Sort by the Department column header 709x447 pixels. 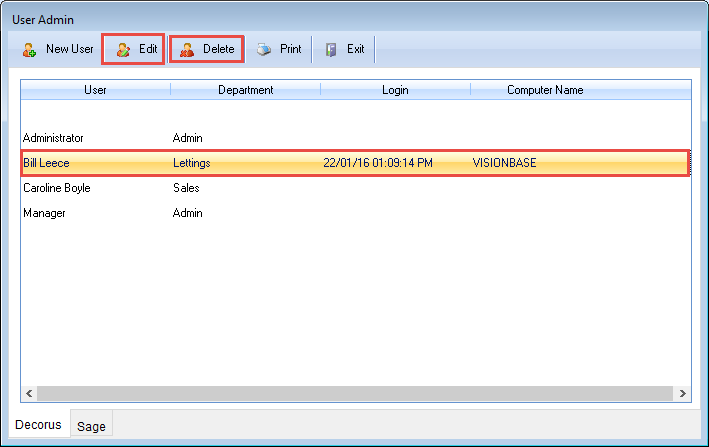point(246,90)
